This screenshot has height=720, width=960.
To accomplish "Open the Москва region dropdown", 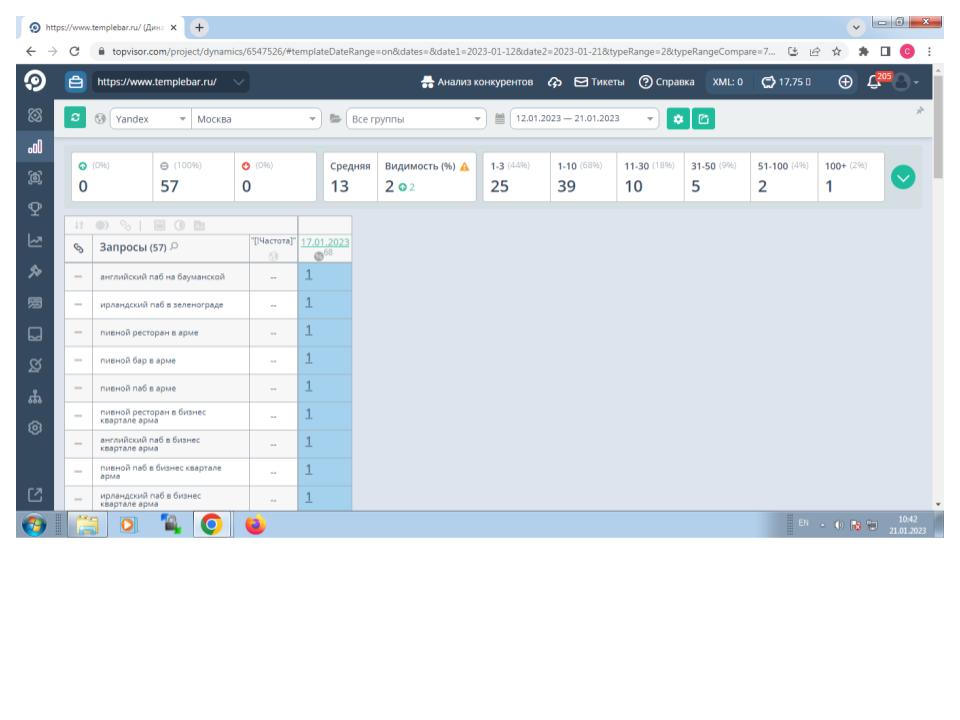I will [x=256, y=119].
